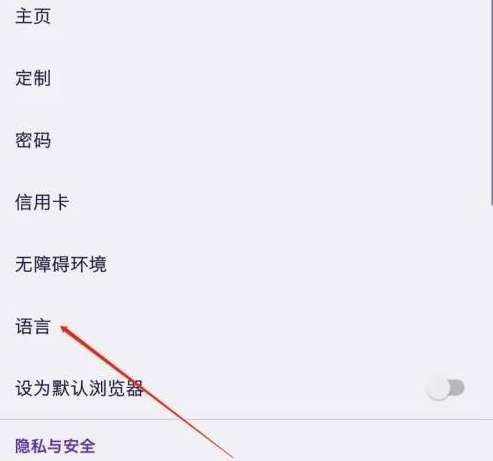Click the vertical scrollbar thumb
The height and width of the screenshot is (461, 493).
[x=491, y=102]
